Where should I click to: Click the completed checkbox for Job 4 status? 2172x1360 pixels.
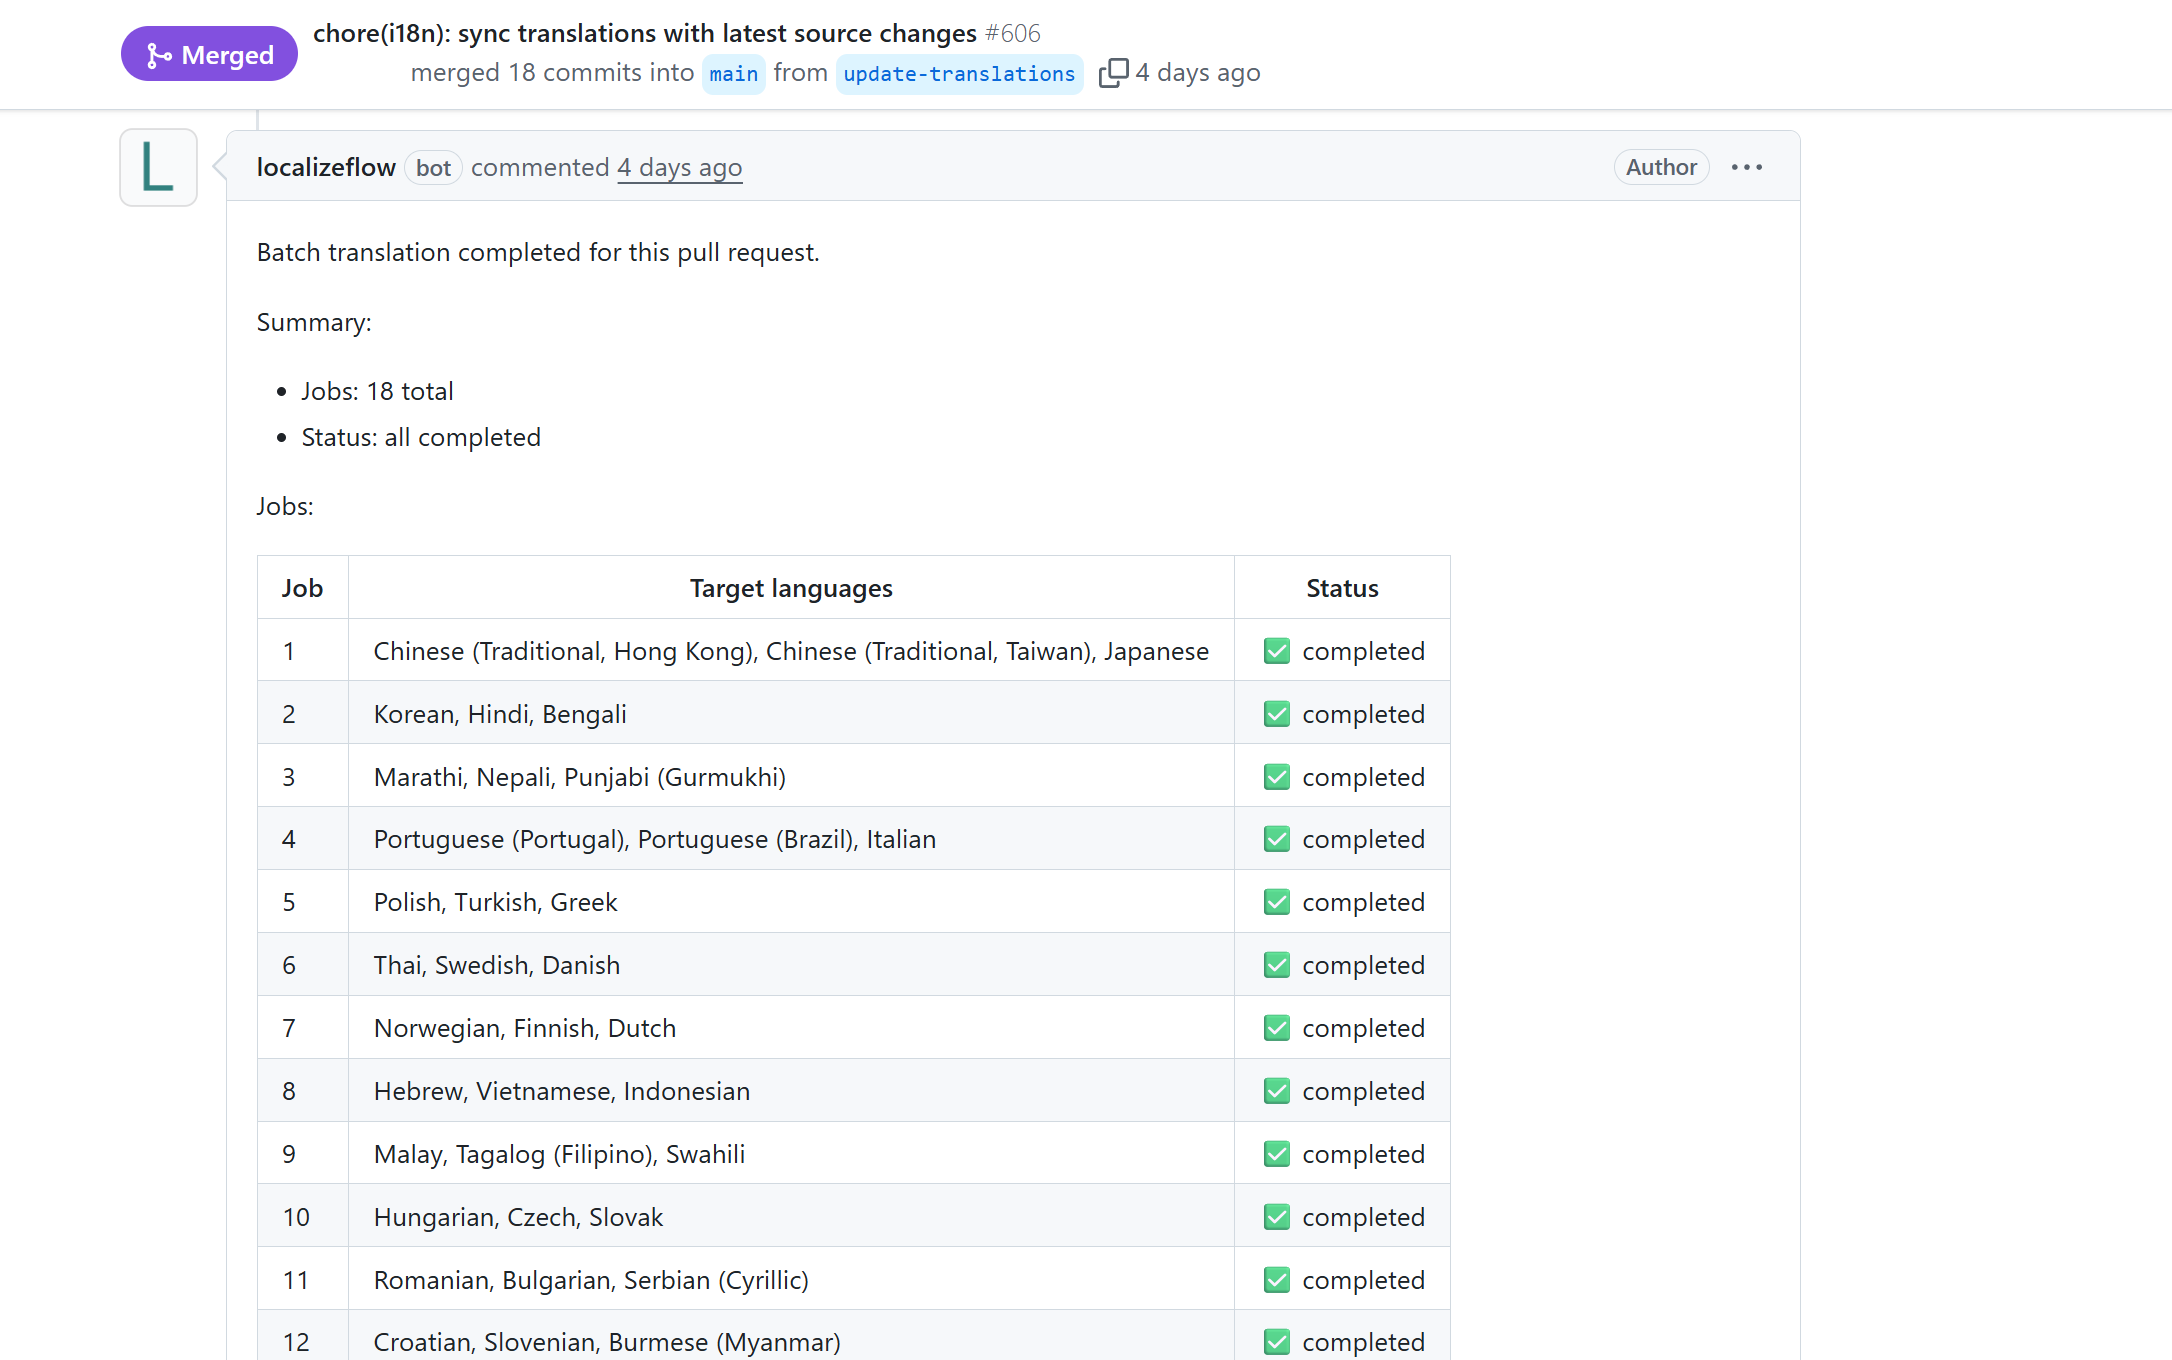click(x=1277, y=838)
